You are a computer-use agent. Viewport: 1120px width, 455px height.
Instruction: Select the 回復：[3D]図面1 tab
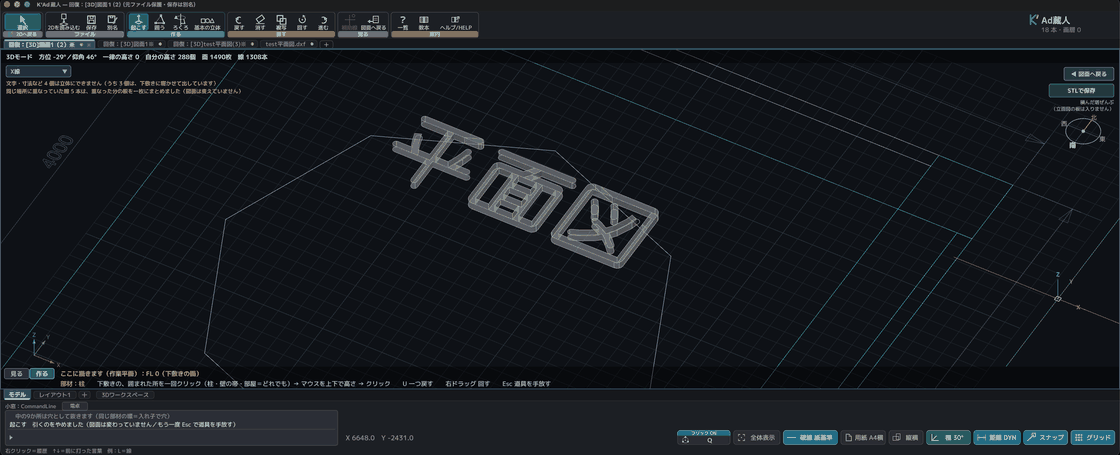131,44
